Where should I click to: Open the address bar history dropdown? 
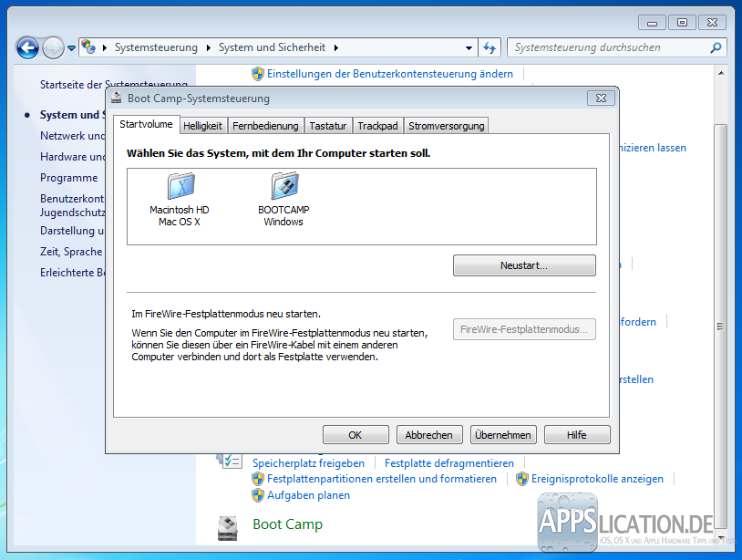(468, 48)
